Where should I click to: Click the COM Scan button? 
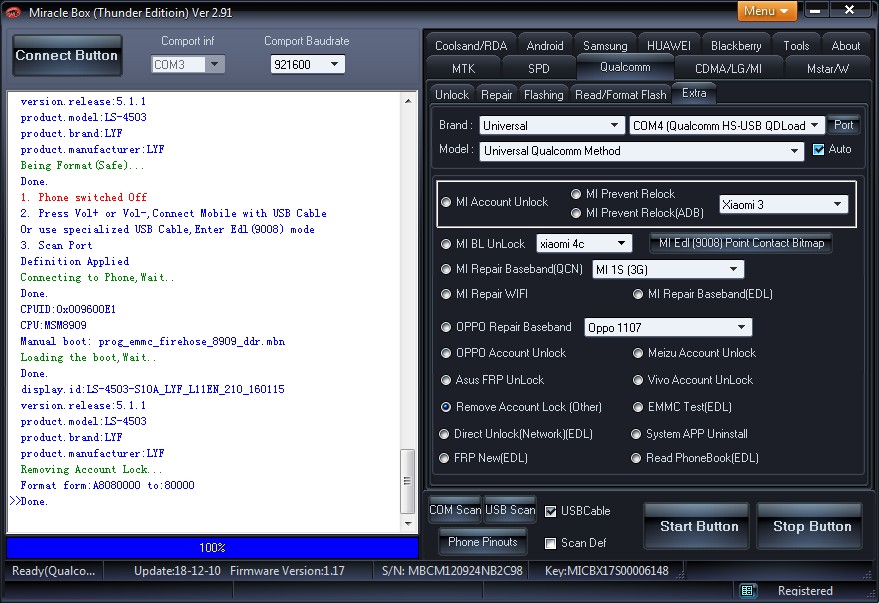click(455, 510)
